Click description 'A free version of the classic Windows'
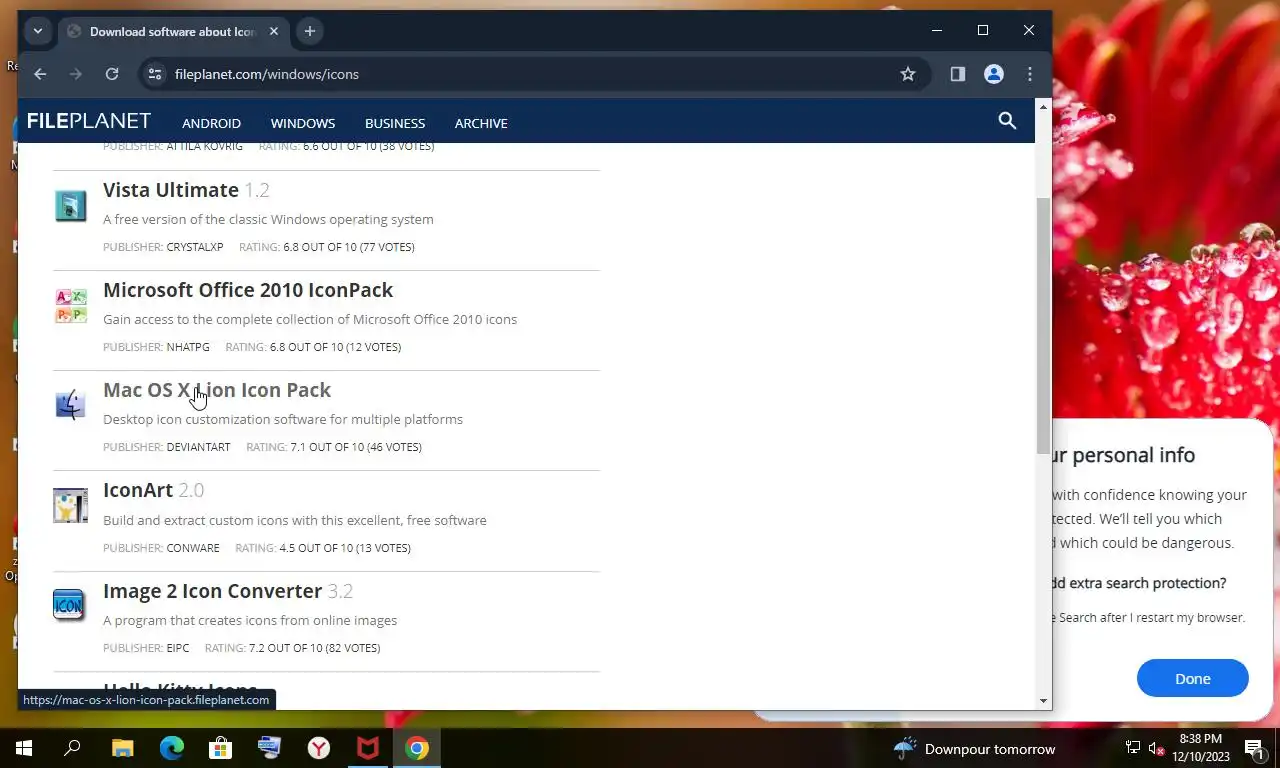 [268, 219]
